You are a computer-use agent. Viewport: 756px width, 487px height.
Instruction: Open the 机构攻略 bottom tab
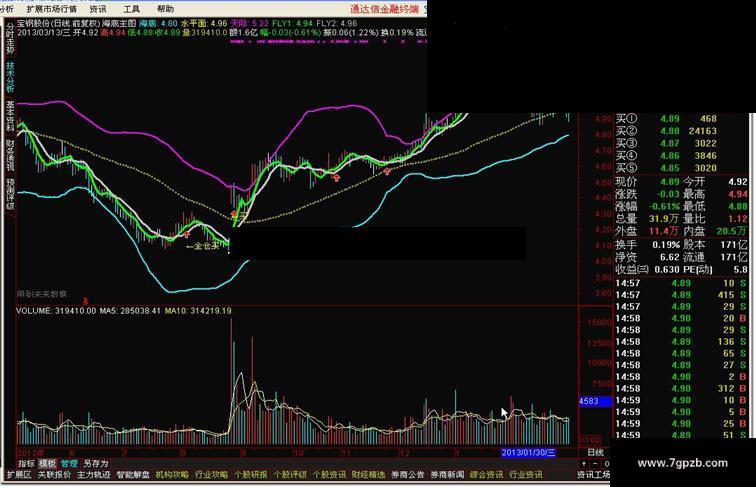point(172,475)
